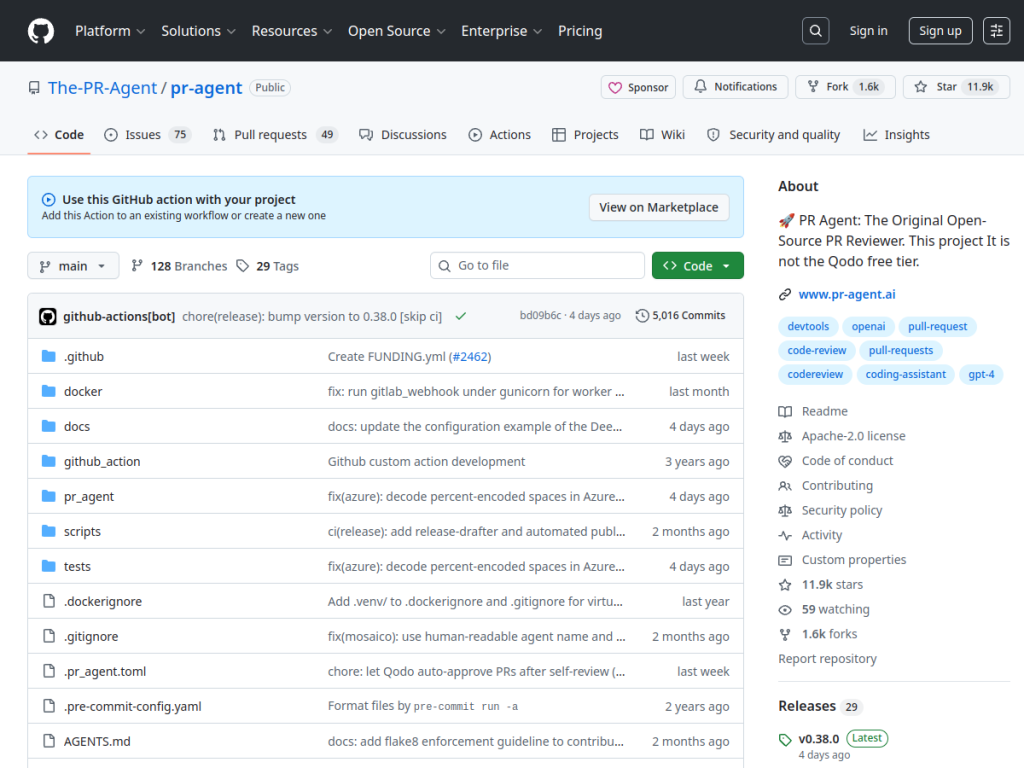Screen dimensions: 1024x768
Task: Open pull request #2462 link
Action: pos(470,357)
